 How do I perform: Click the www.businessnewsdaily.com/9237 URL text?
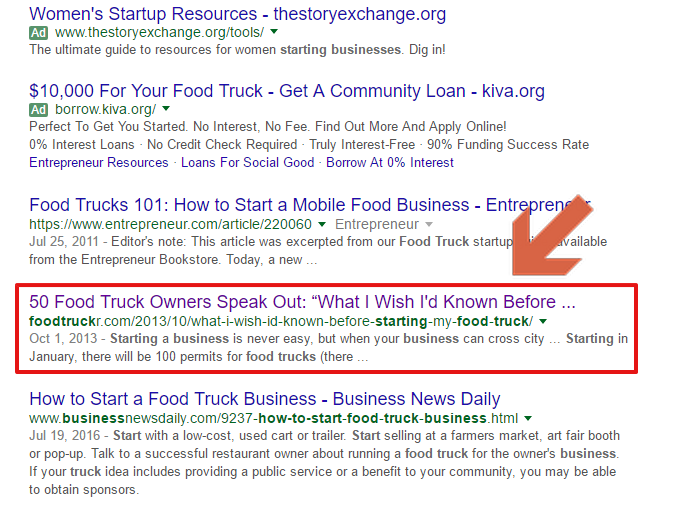[x=273, y=418]
